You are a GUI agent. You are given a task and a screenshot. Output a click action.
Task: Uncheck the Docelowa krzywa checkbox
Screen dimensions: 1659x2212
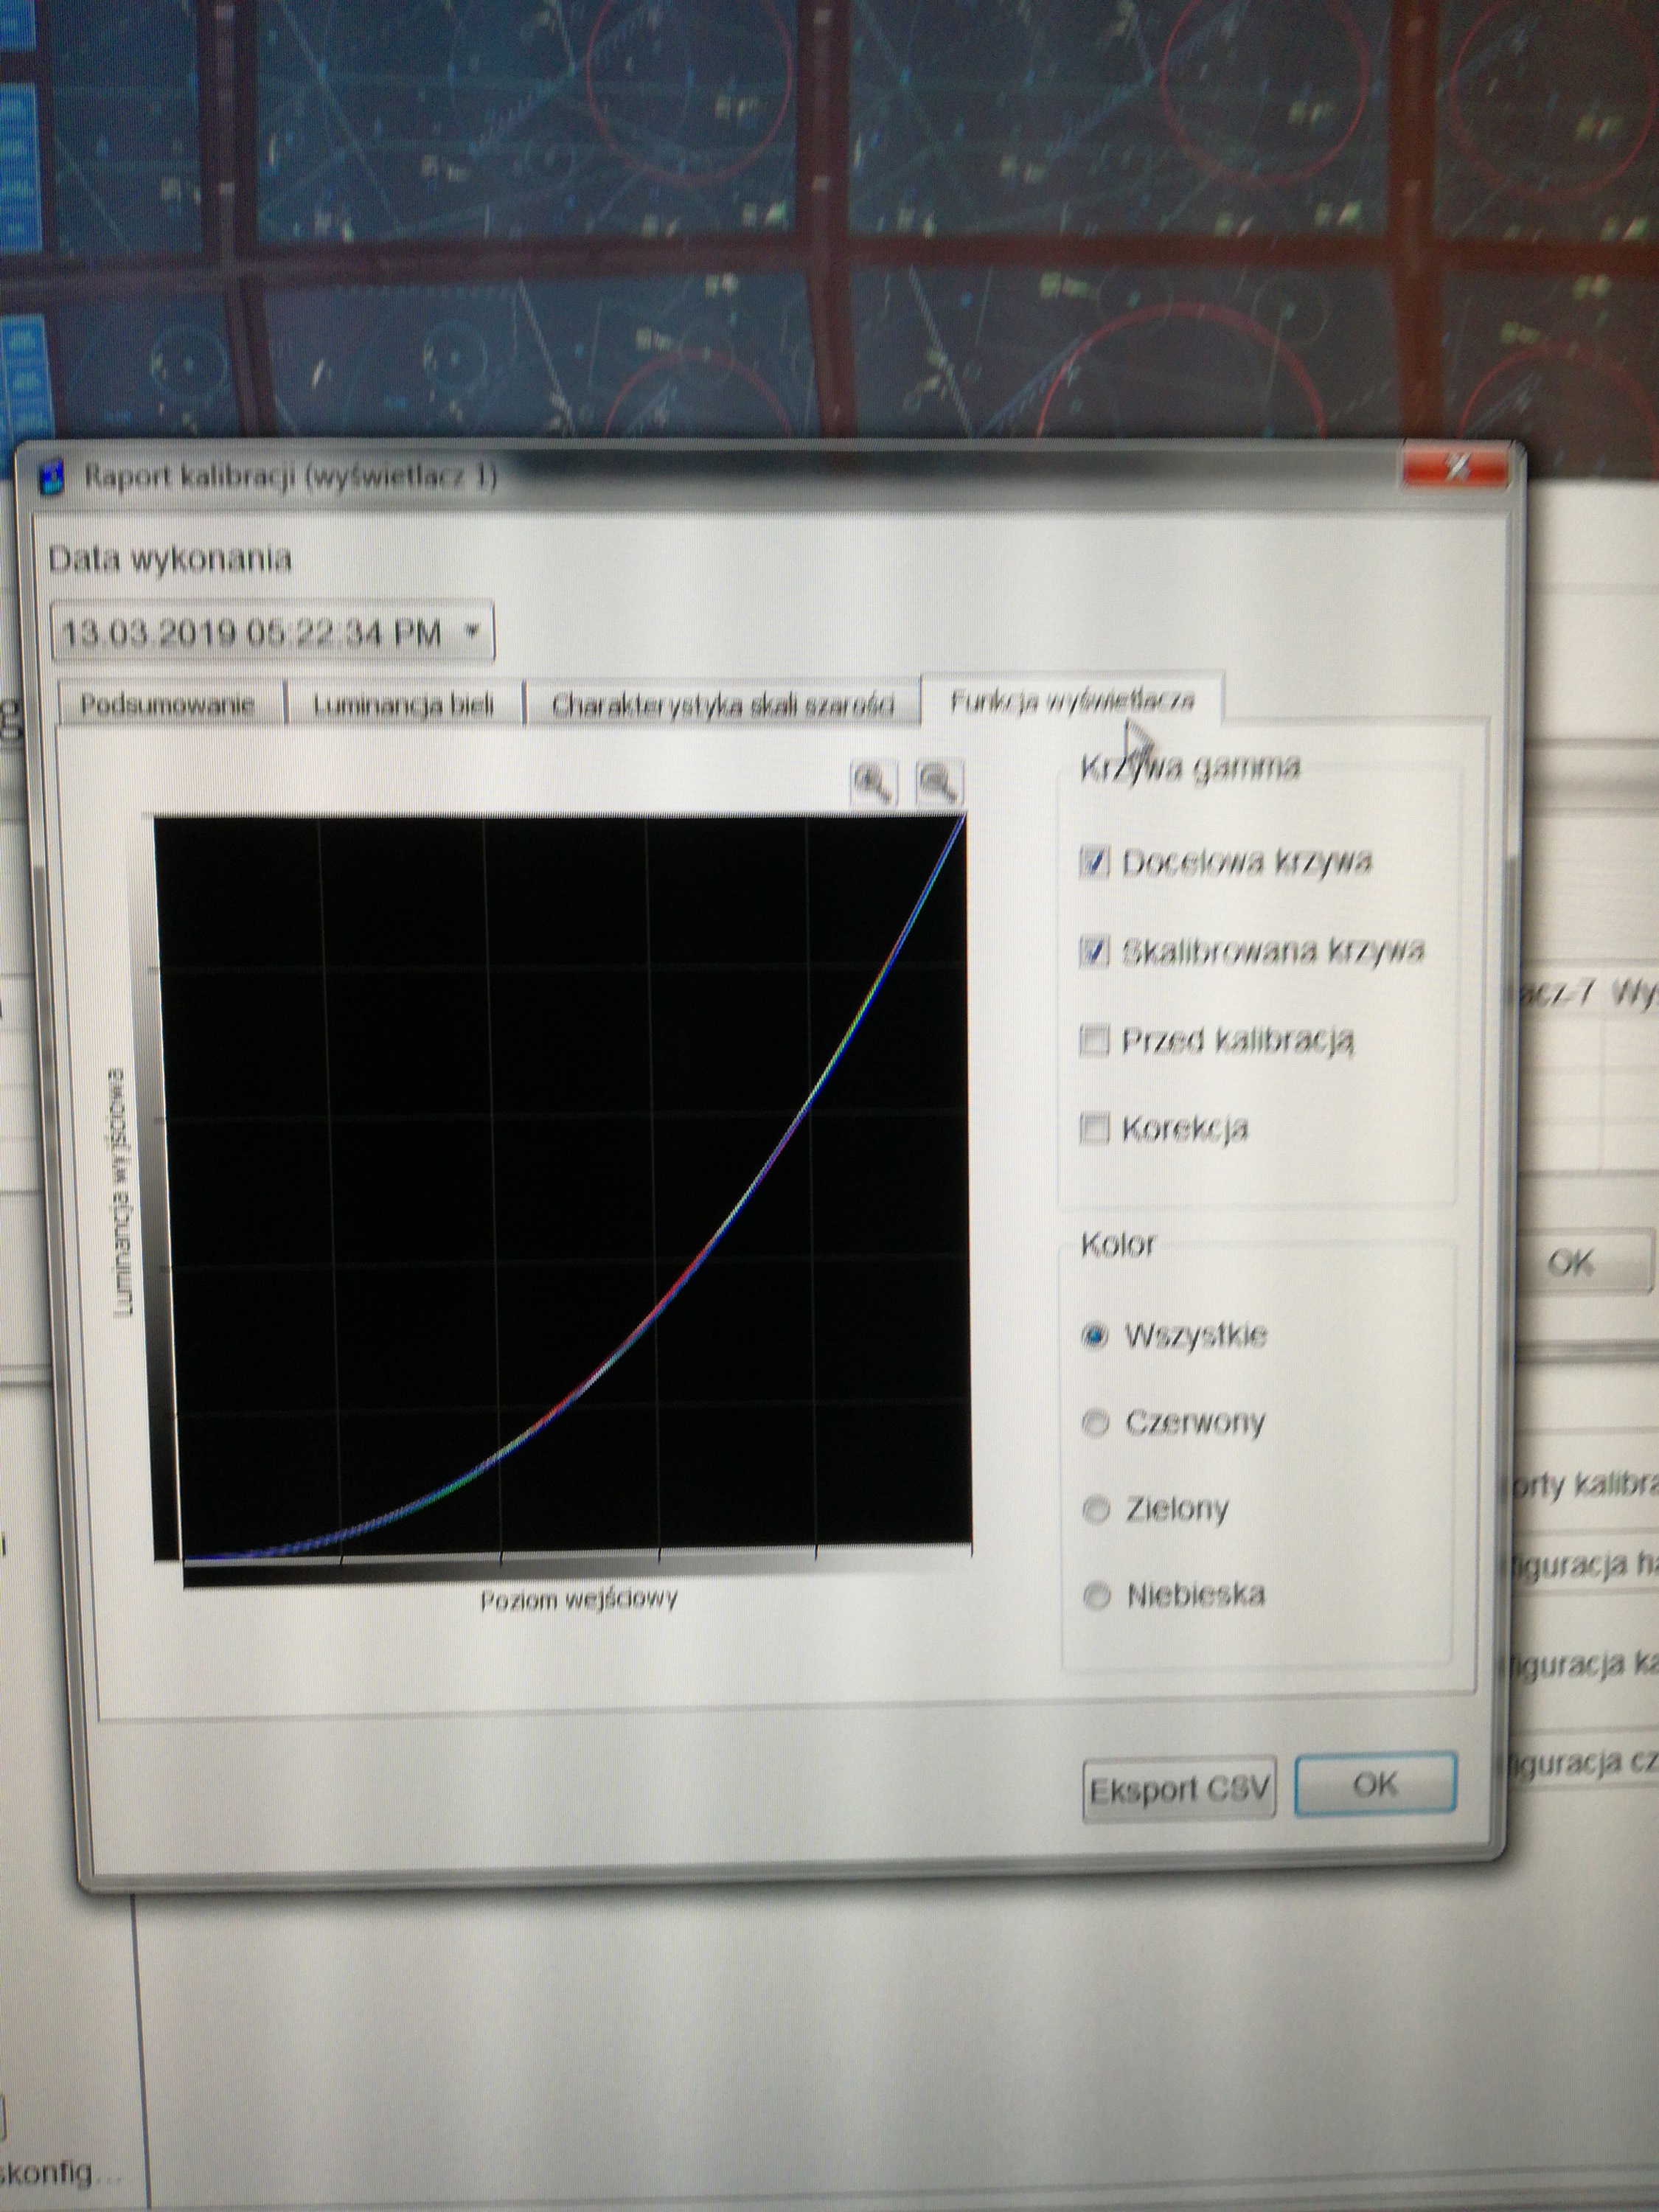click(x=1095, y=862)
